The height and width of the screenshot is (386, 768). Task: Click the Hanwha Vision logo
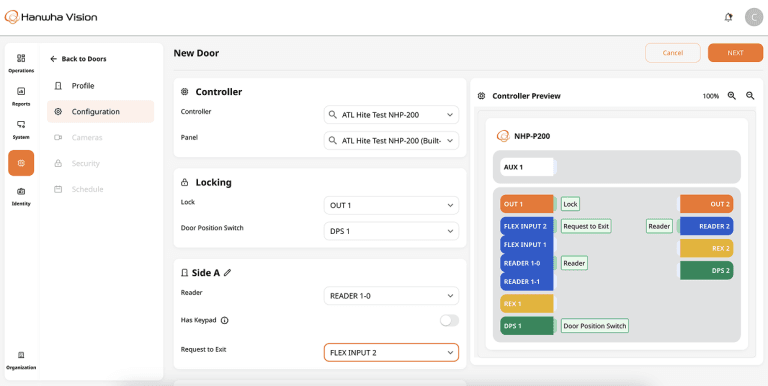51,17
